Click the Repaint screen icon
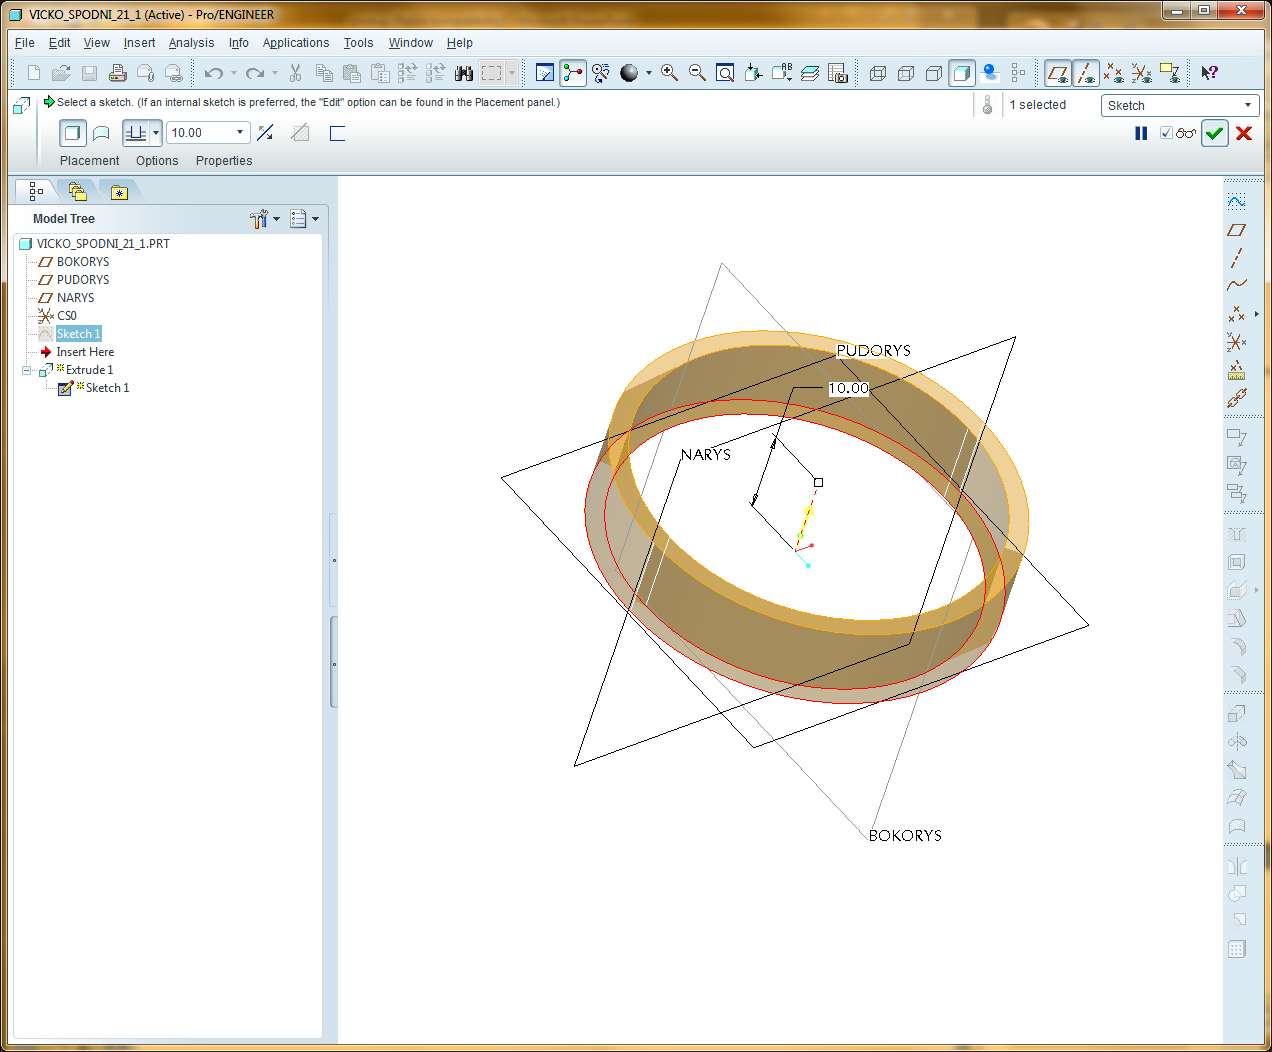This screenshot has width=1272, height=1052. 545,73
